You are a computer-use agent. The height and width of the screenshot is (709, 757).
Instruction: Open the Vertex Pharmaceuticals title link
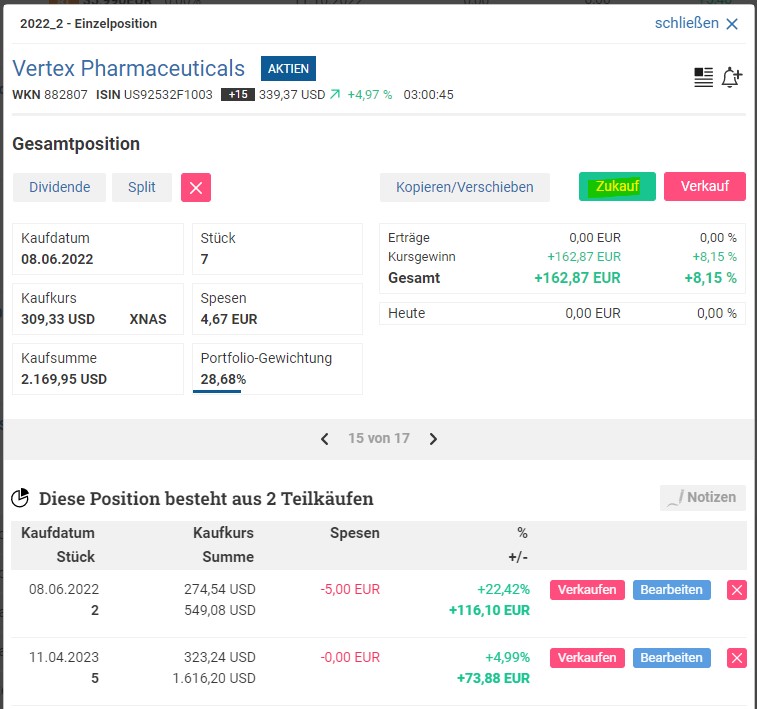[128, 69]
